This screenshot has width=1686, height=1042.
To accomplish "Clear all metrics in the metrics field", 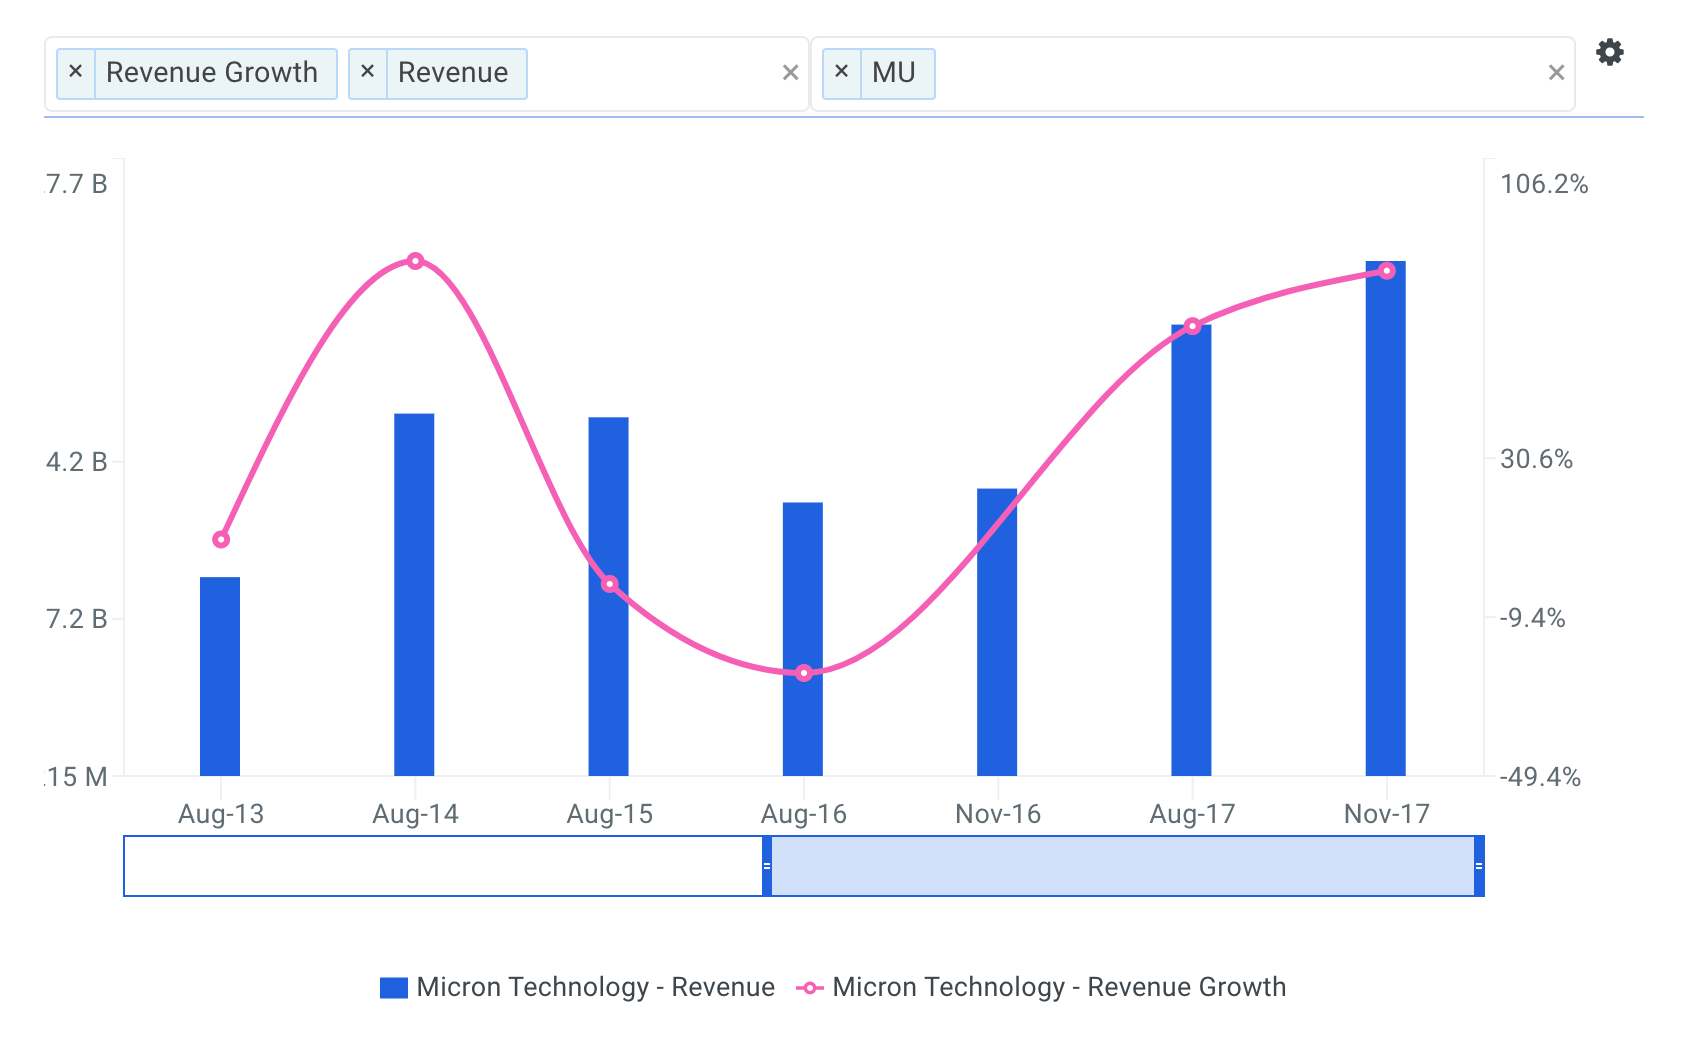I will (x=790, y=72).
